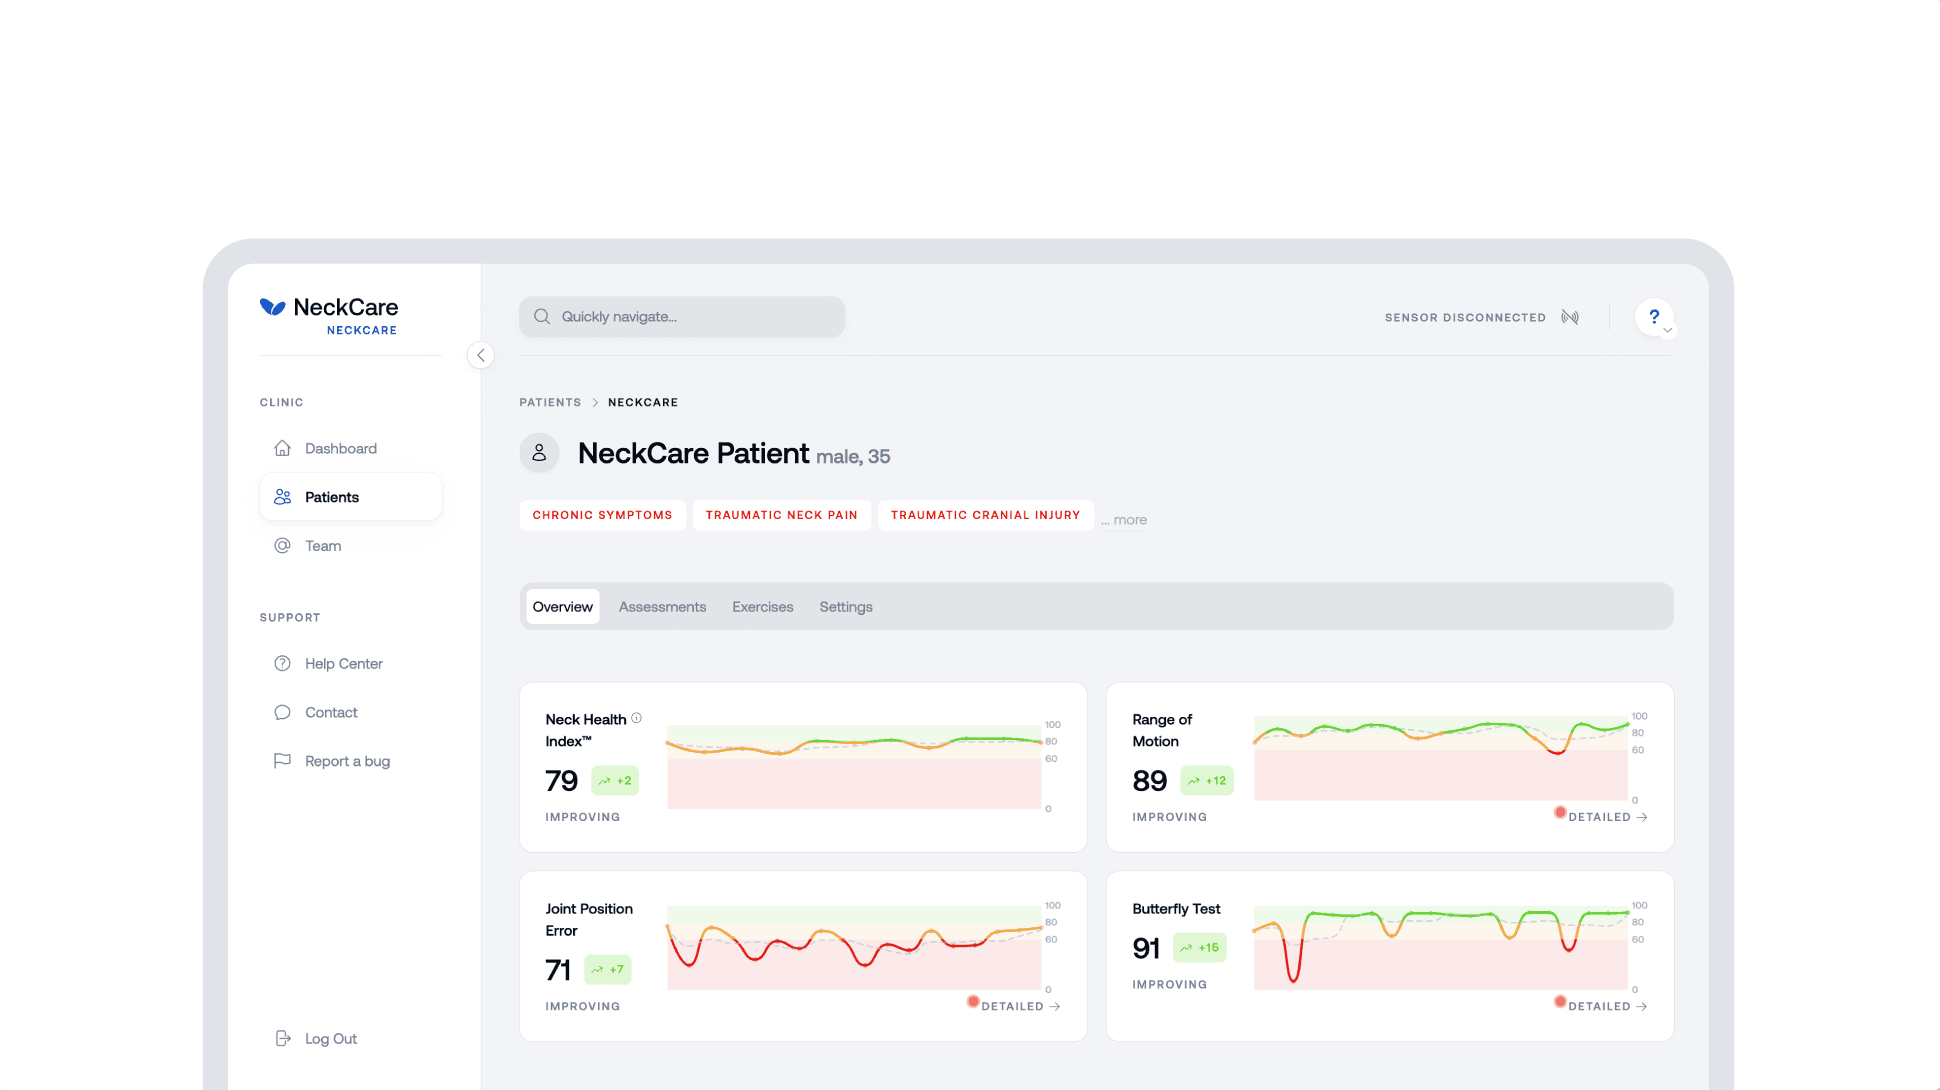Open the Settings tab

[x=846, y=607]
